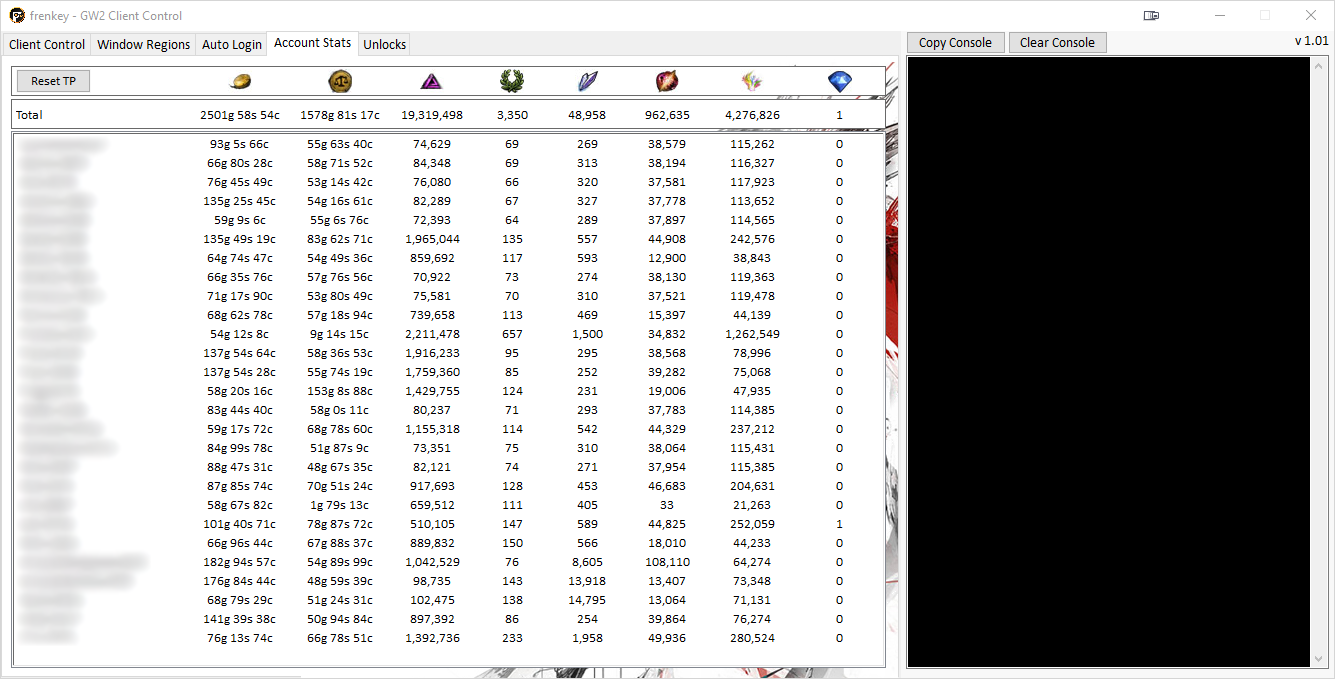Click the red orb currency icon
The height and width of the screenshot is (679, 1335).
pos(667,82)
